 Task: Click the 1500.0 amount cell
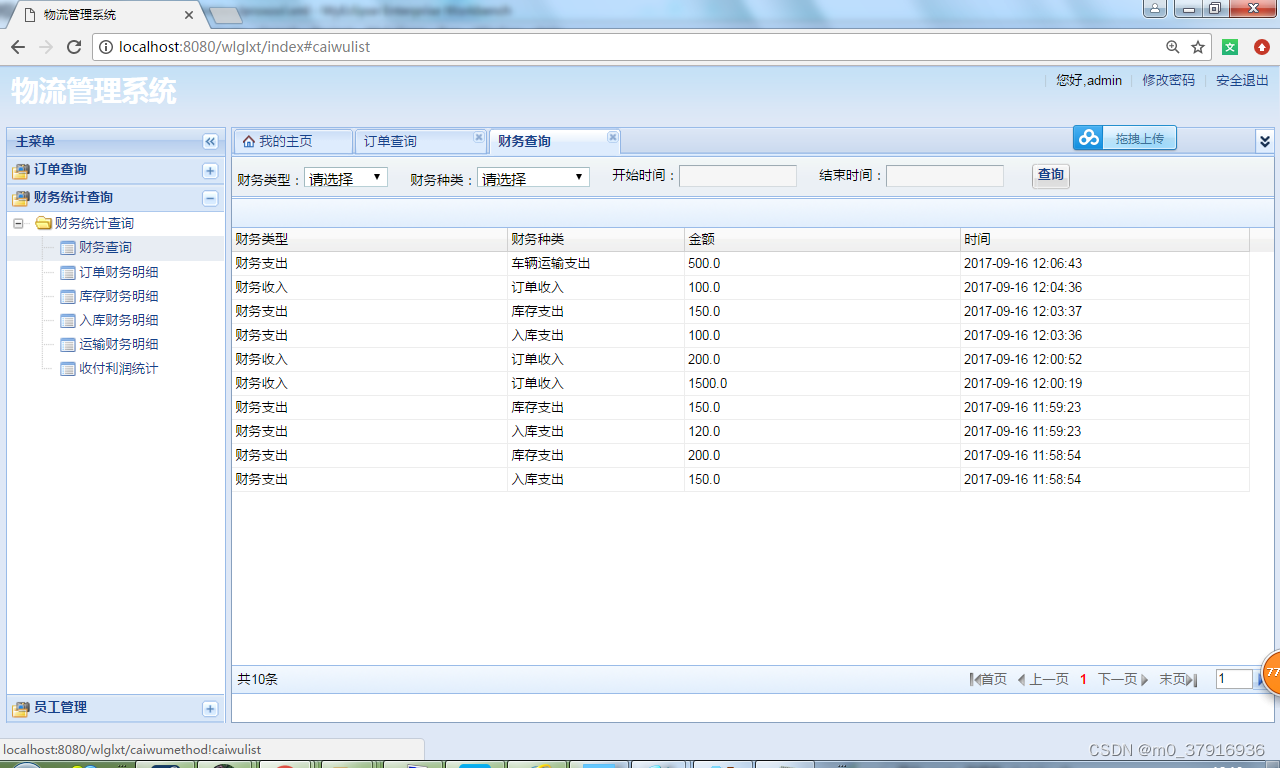pos(823,384)
